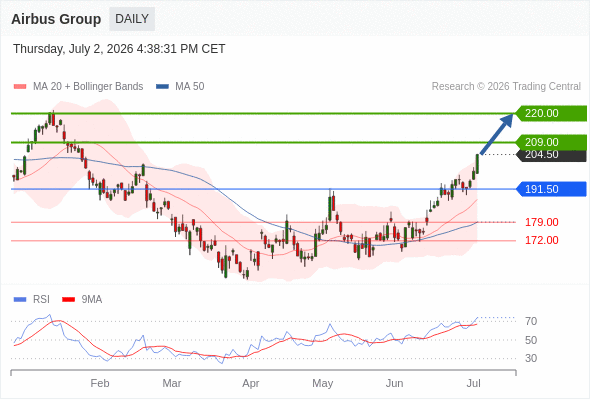Click the MA 50 legend label
Screen dimensions: 590x400
click(x=190, y=87)
